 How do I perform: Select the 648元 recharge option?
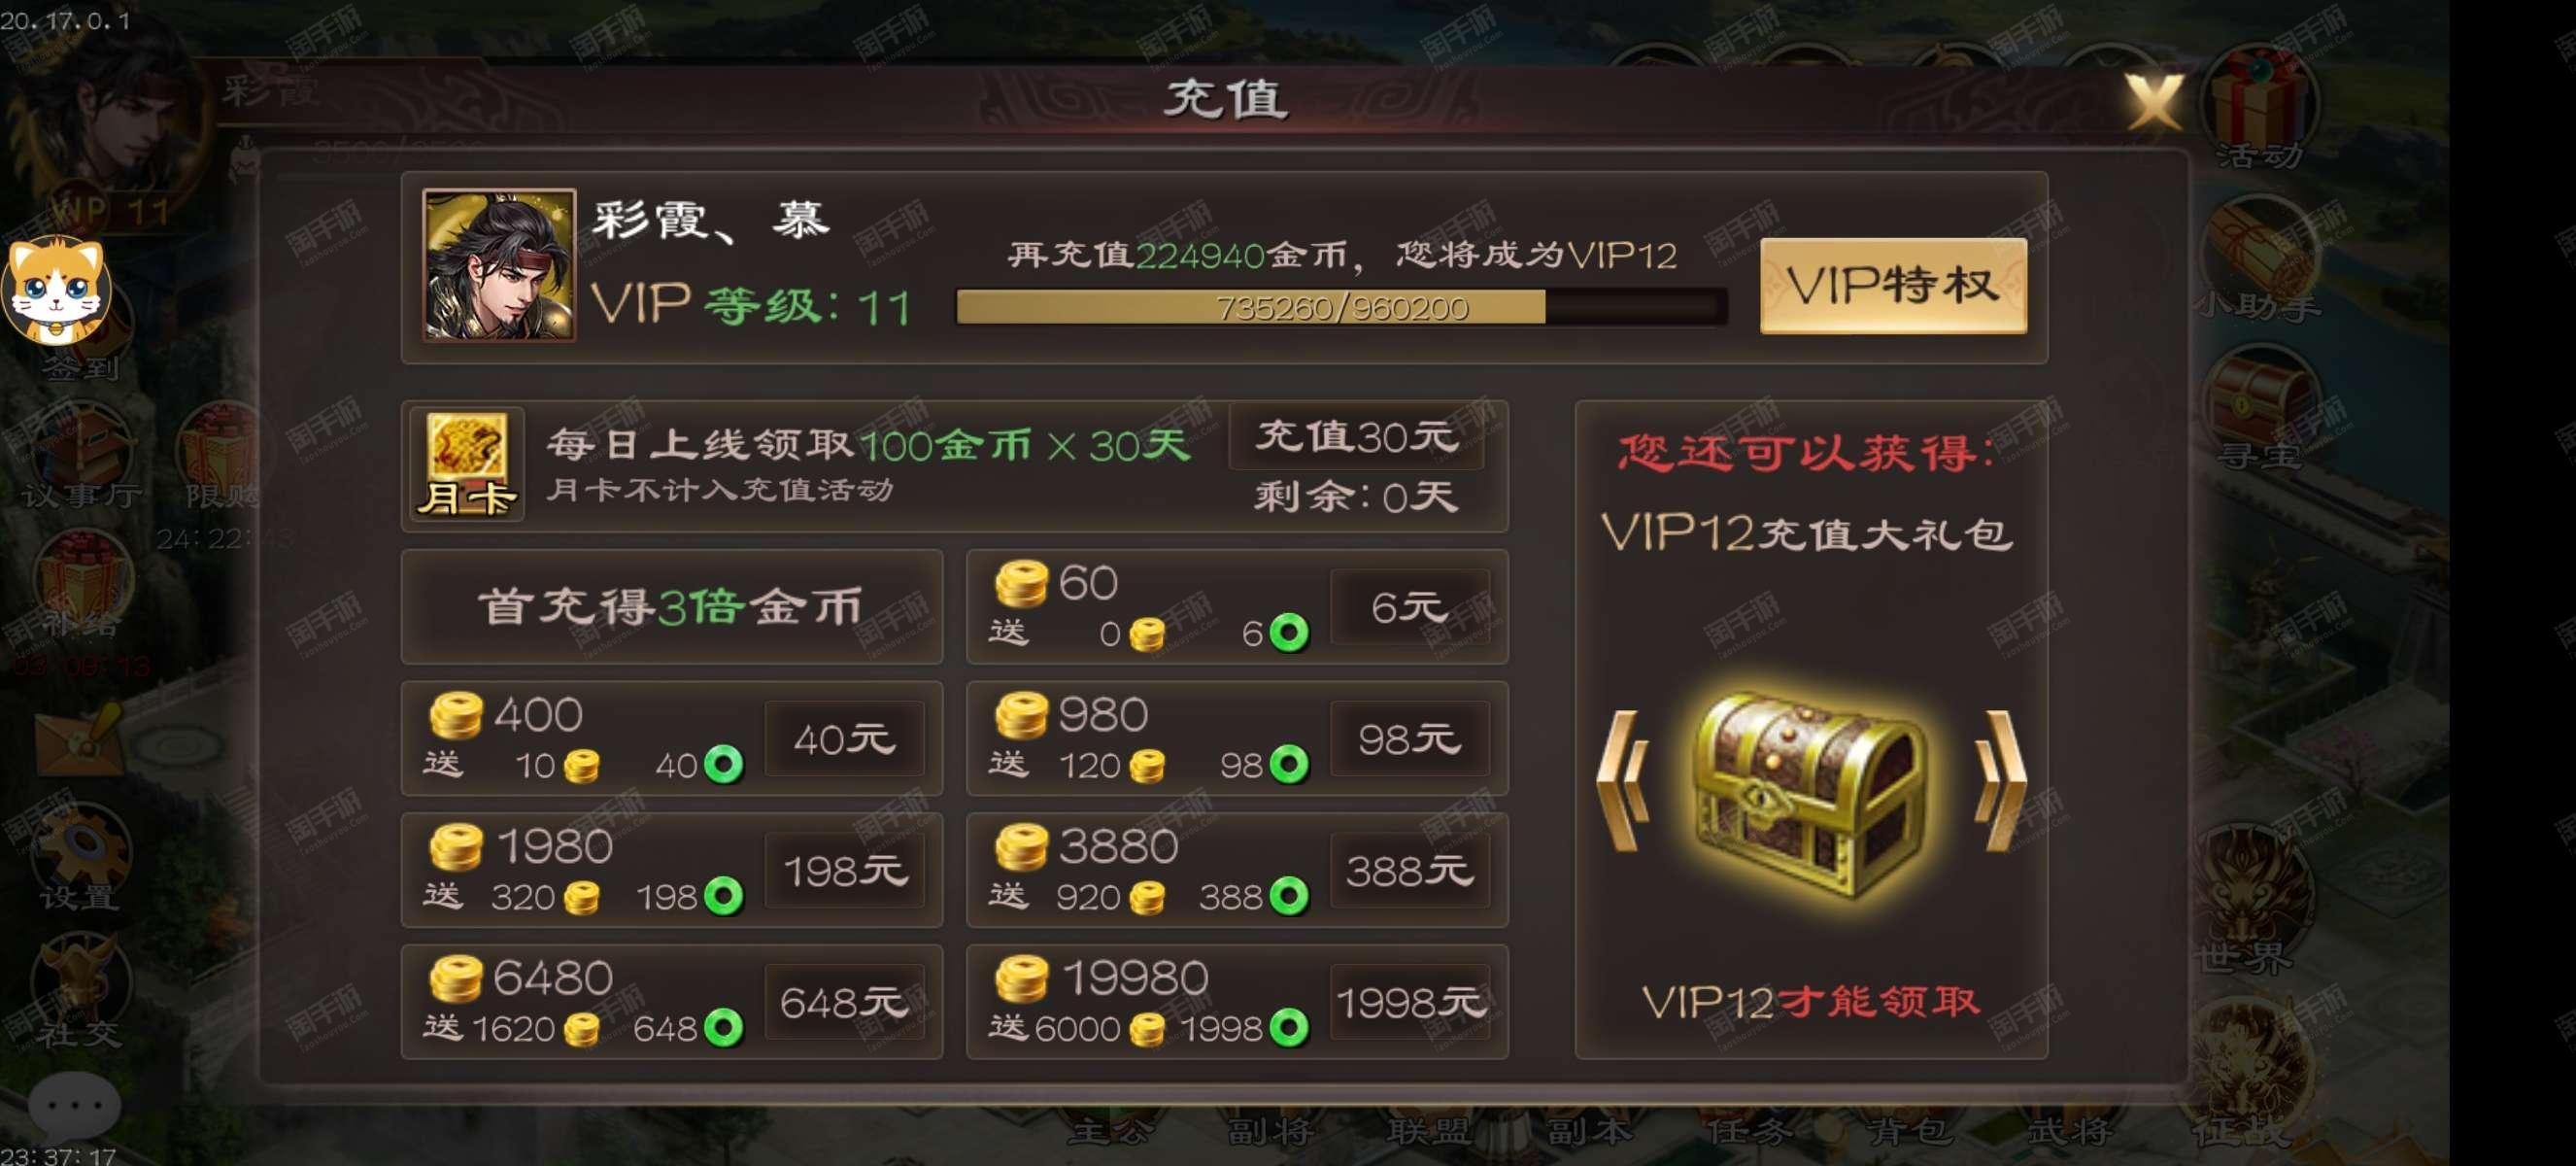(844, 1002)
